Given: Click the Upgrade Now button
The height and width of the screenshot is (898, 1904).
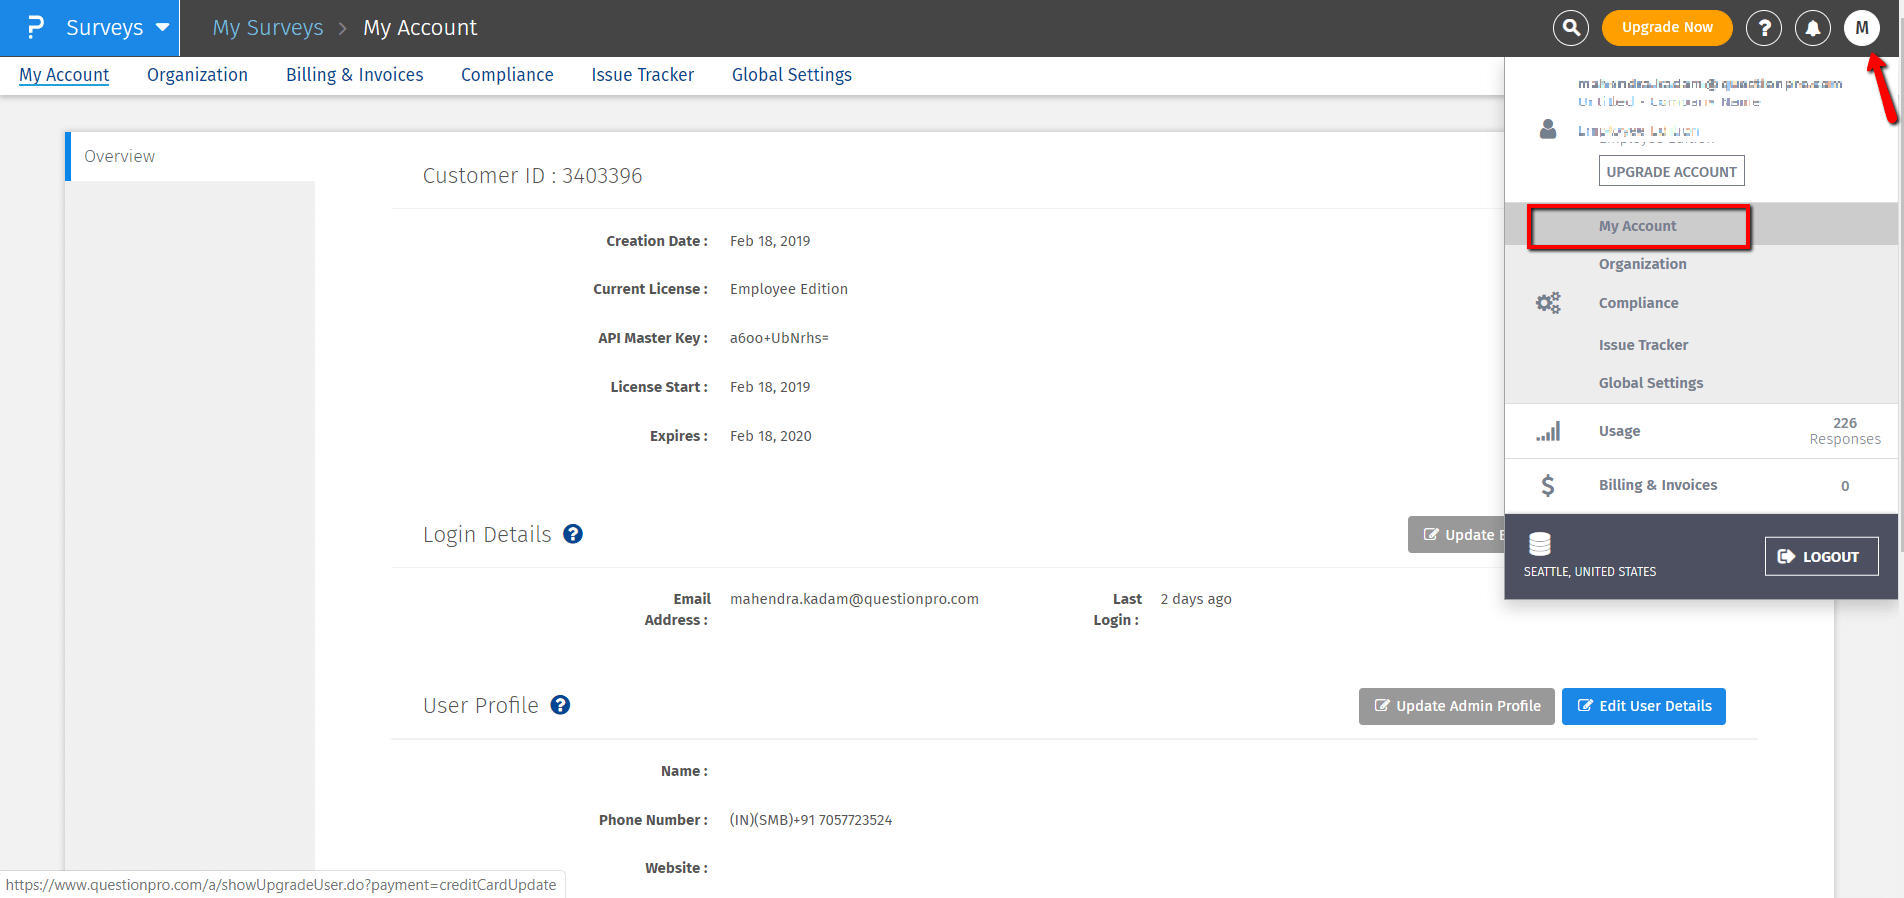Looking at the screenshot, I should click(1667, 28).
